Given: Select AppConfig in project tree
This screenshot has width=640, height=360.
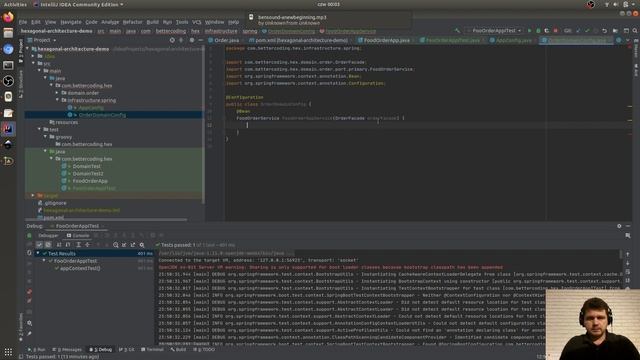Looking at the screenshot, I should pyautogui.click(x=91, y=108).
